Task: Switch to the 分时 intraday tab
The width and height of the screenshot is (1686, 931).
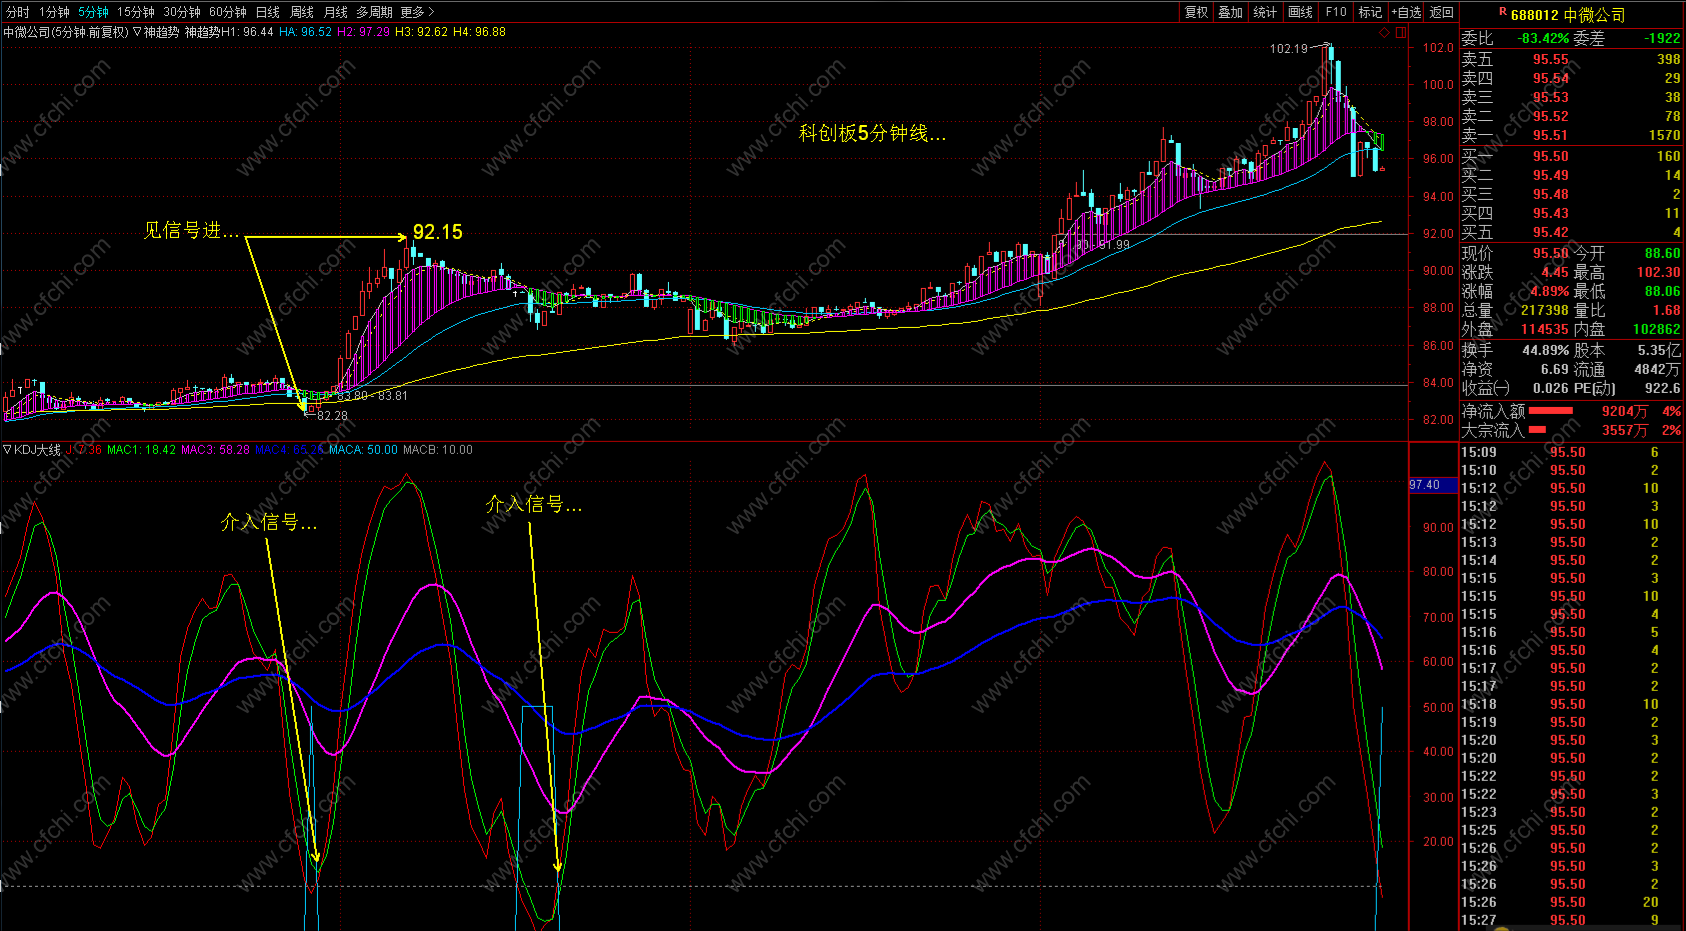Action: pos(17,12)
